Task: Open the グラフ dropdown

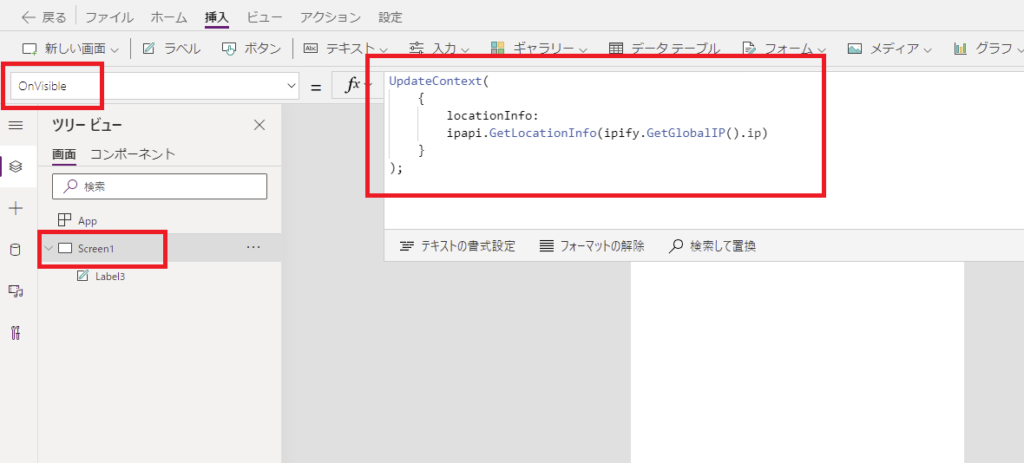Action: coord(988,48)
